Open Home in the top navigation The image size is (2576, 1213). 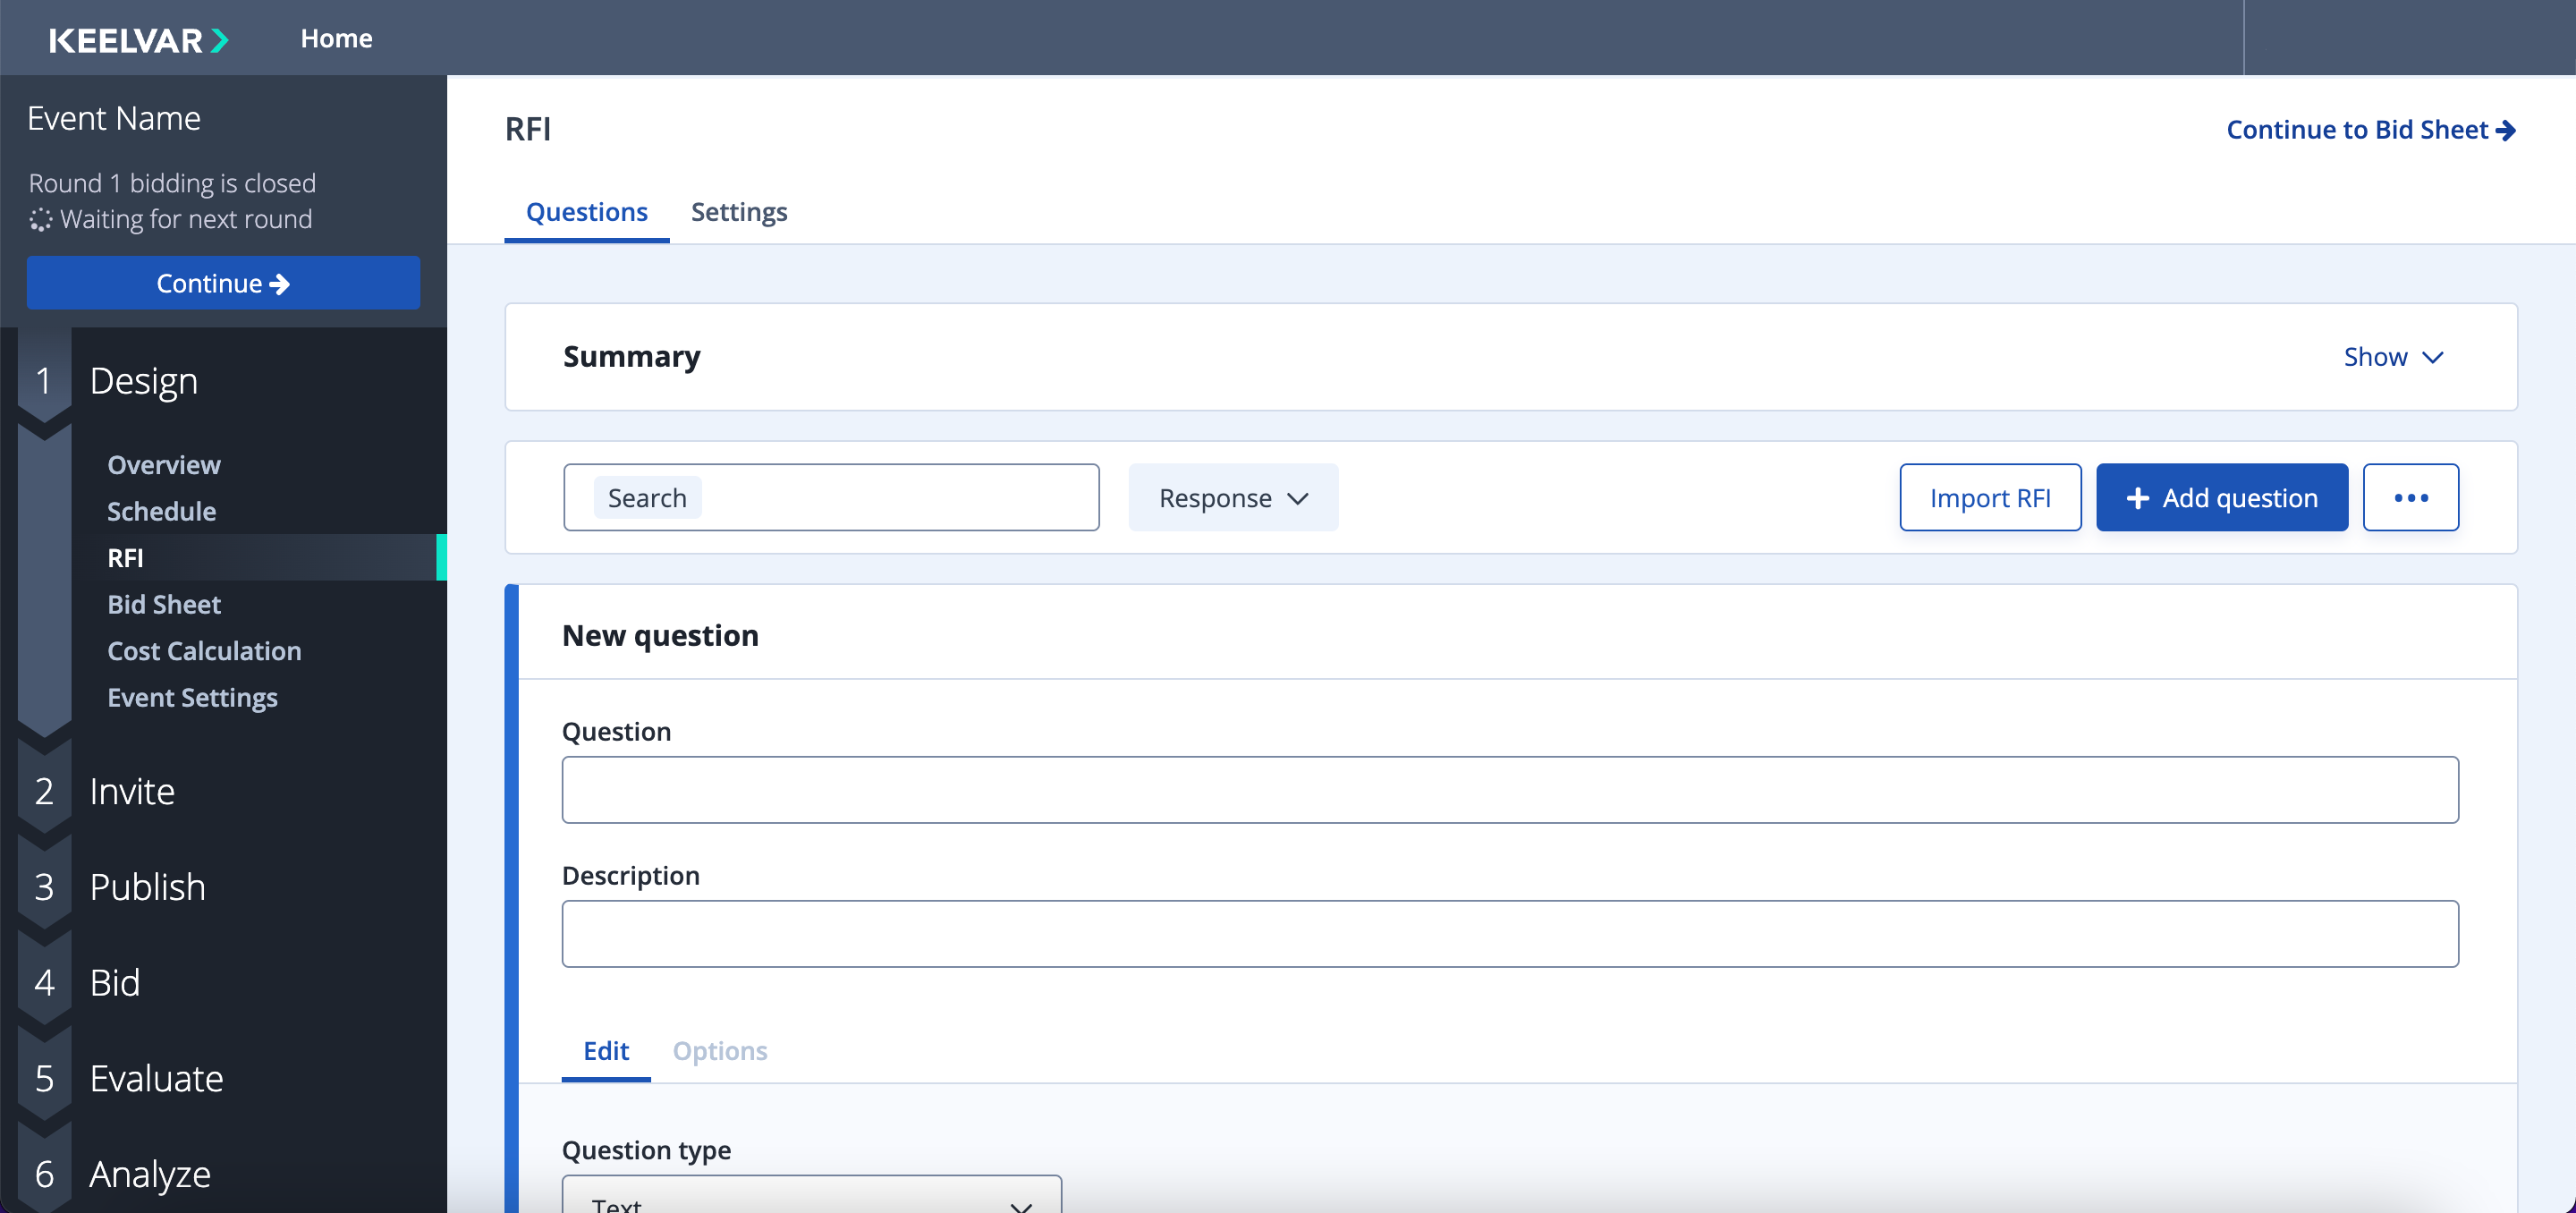pyautogui.click(x=336, y=38)
